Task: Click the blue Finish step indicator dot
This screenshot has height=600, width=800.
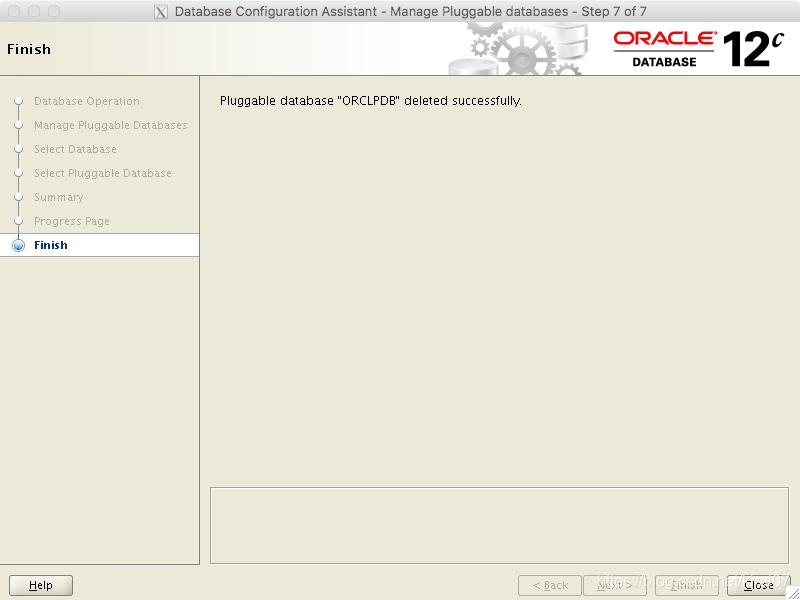Action: pyautogui.click(x=18, y=245)
